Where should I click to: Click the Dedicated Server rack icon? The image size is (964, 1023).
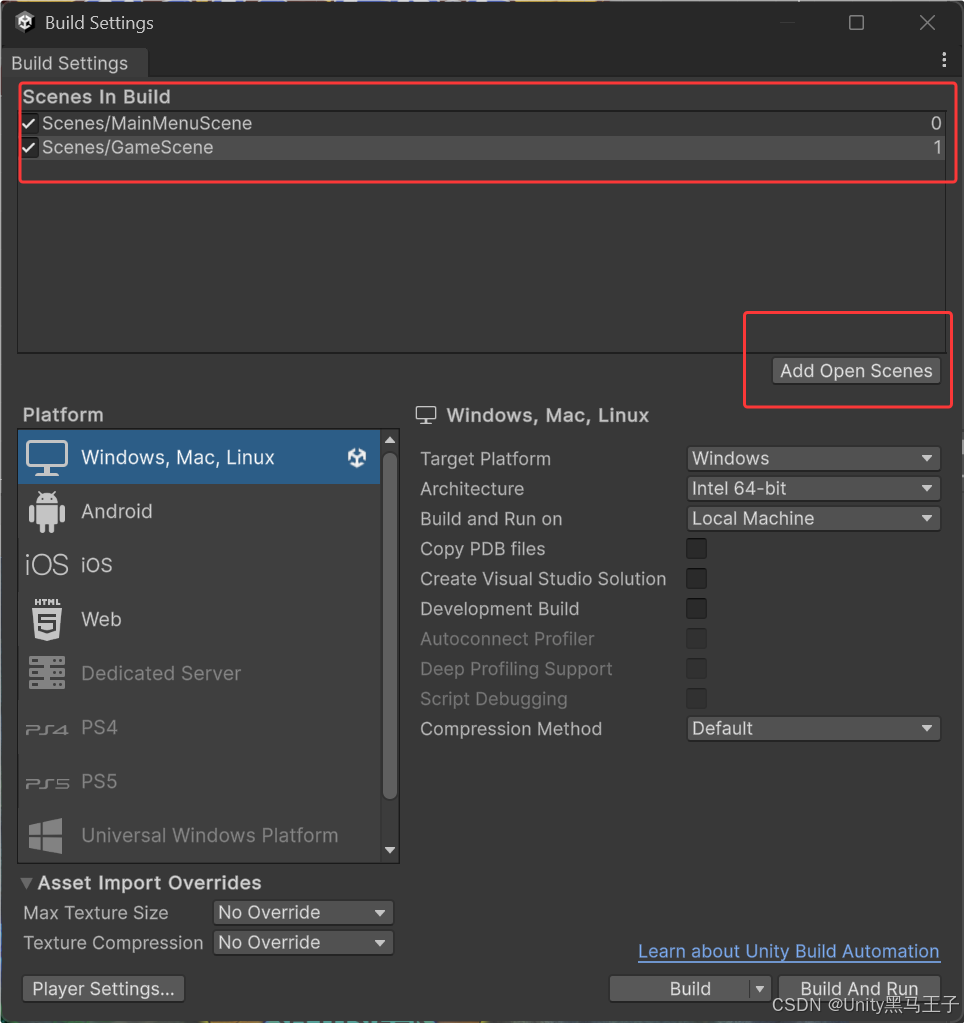click(x=47, y=673)
